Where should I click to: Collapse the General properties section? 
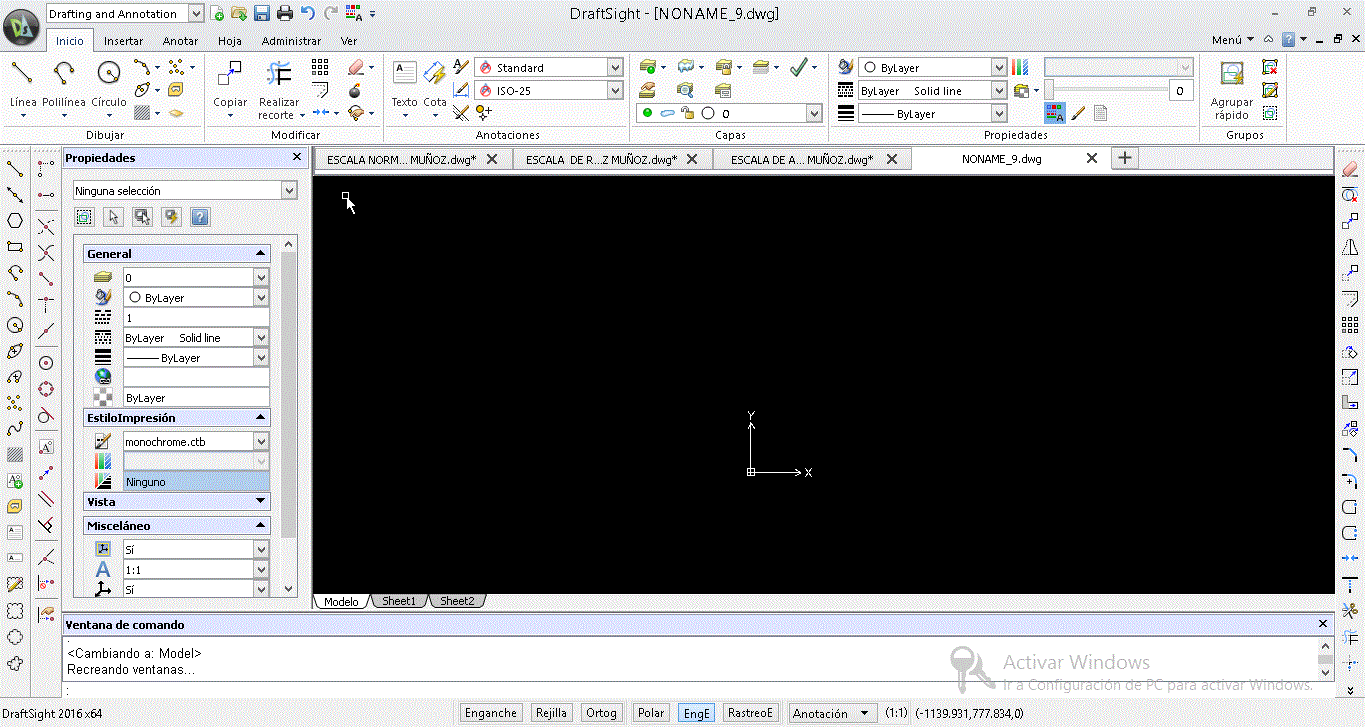260,254
